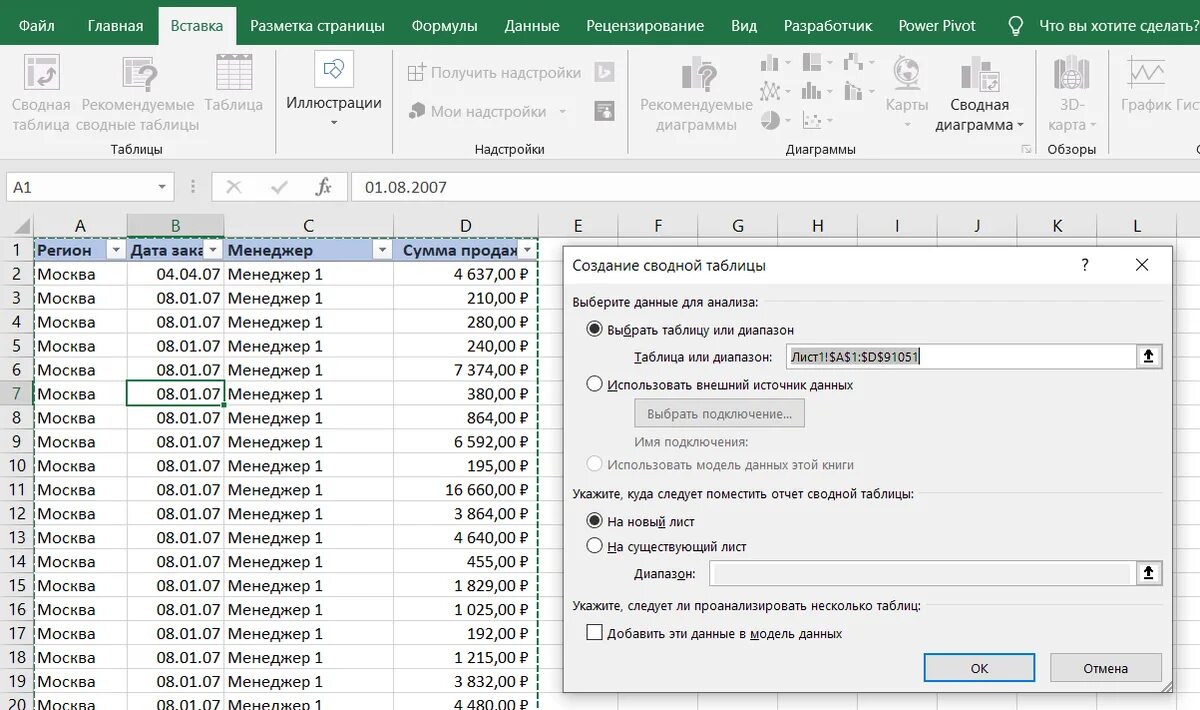This screenshot has height=710, width=1200.
Task: Click Отмена in the dialog
Action: pos(1106,668)
